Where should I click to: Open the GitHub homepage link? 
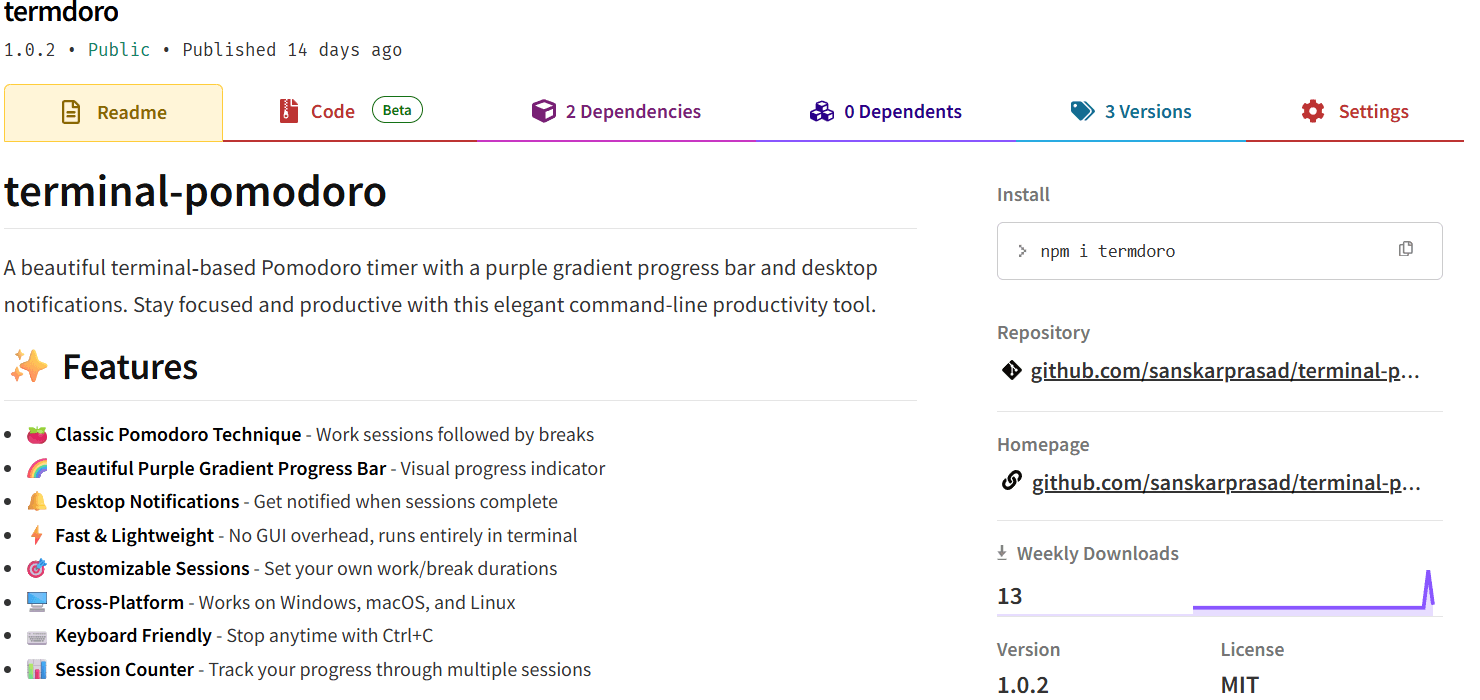coord(1226,483)
